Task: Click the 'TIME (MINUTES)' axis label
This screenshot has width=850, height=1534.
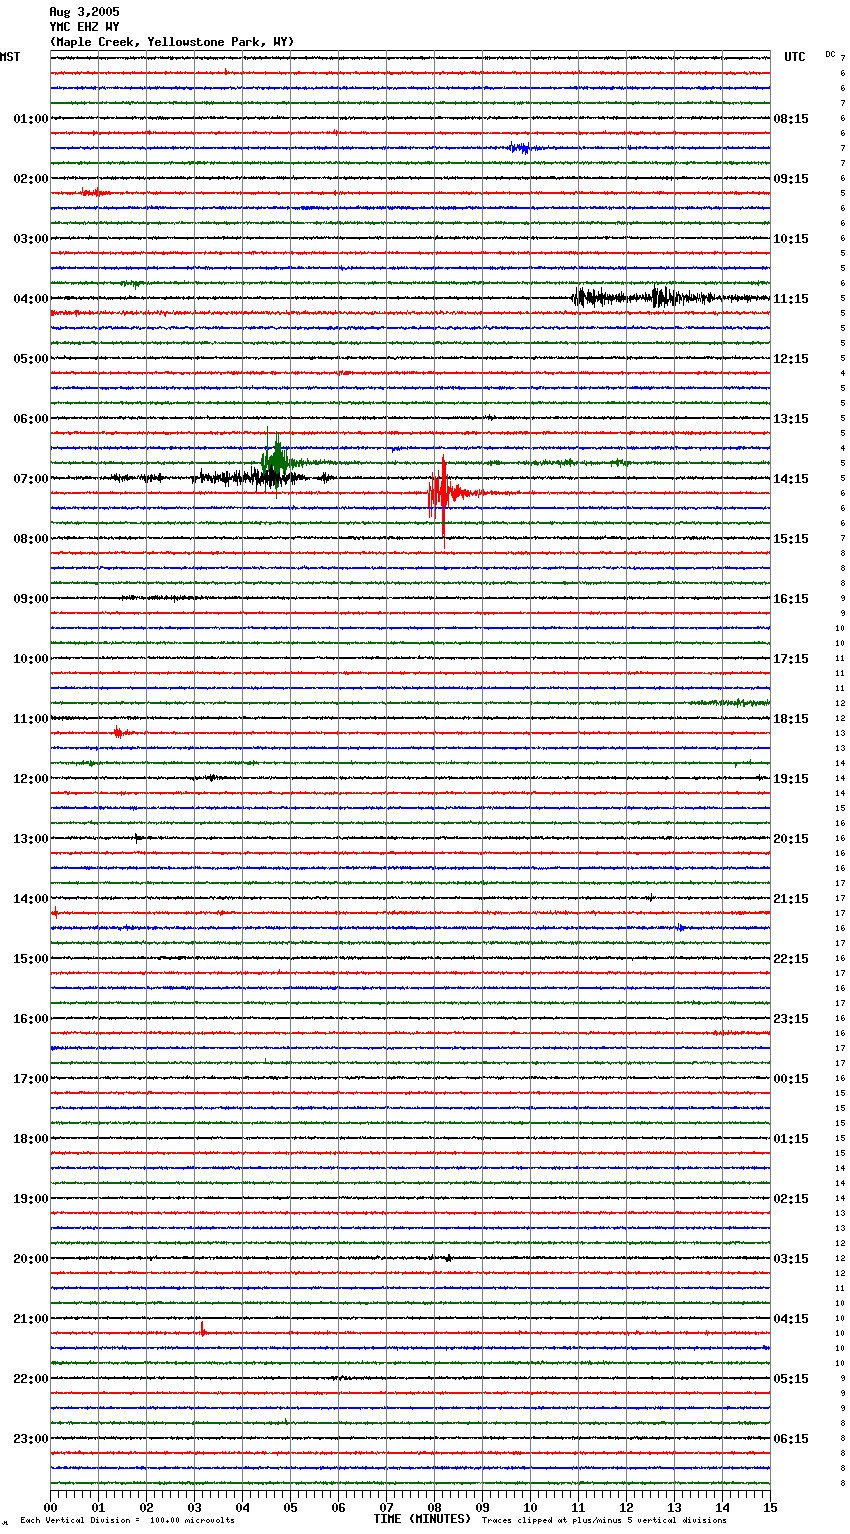Action: 422,1519
